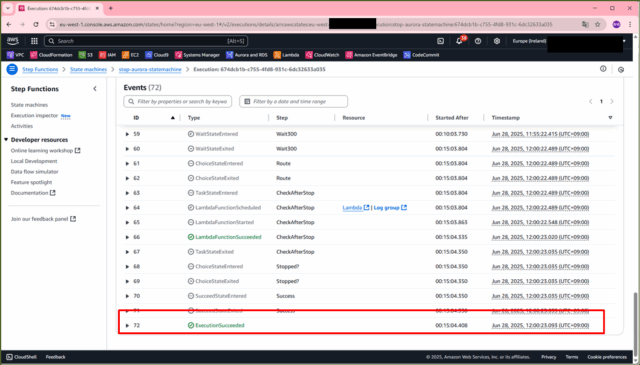The height and width of the screenshot is (365, 640).
Task: Open the S3 shortcut
Action: click(86, 55)
